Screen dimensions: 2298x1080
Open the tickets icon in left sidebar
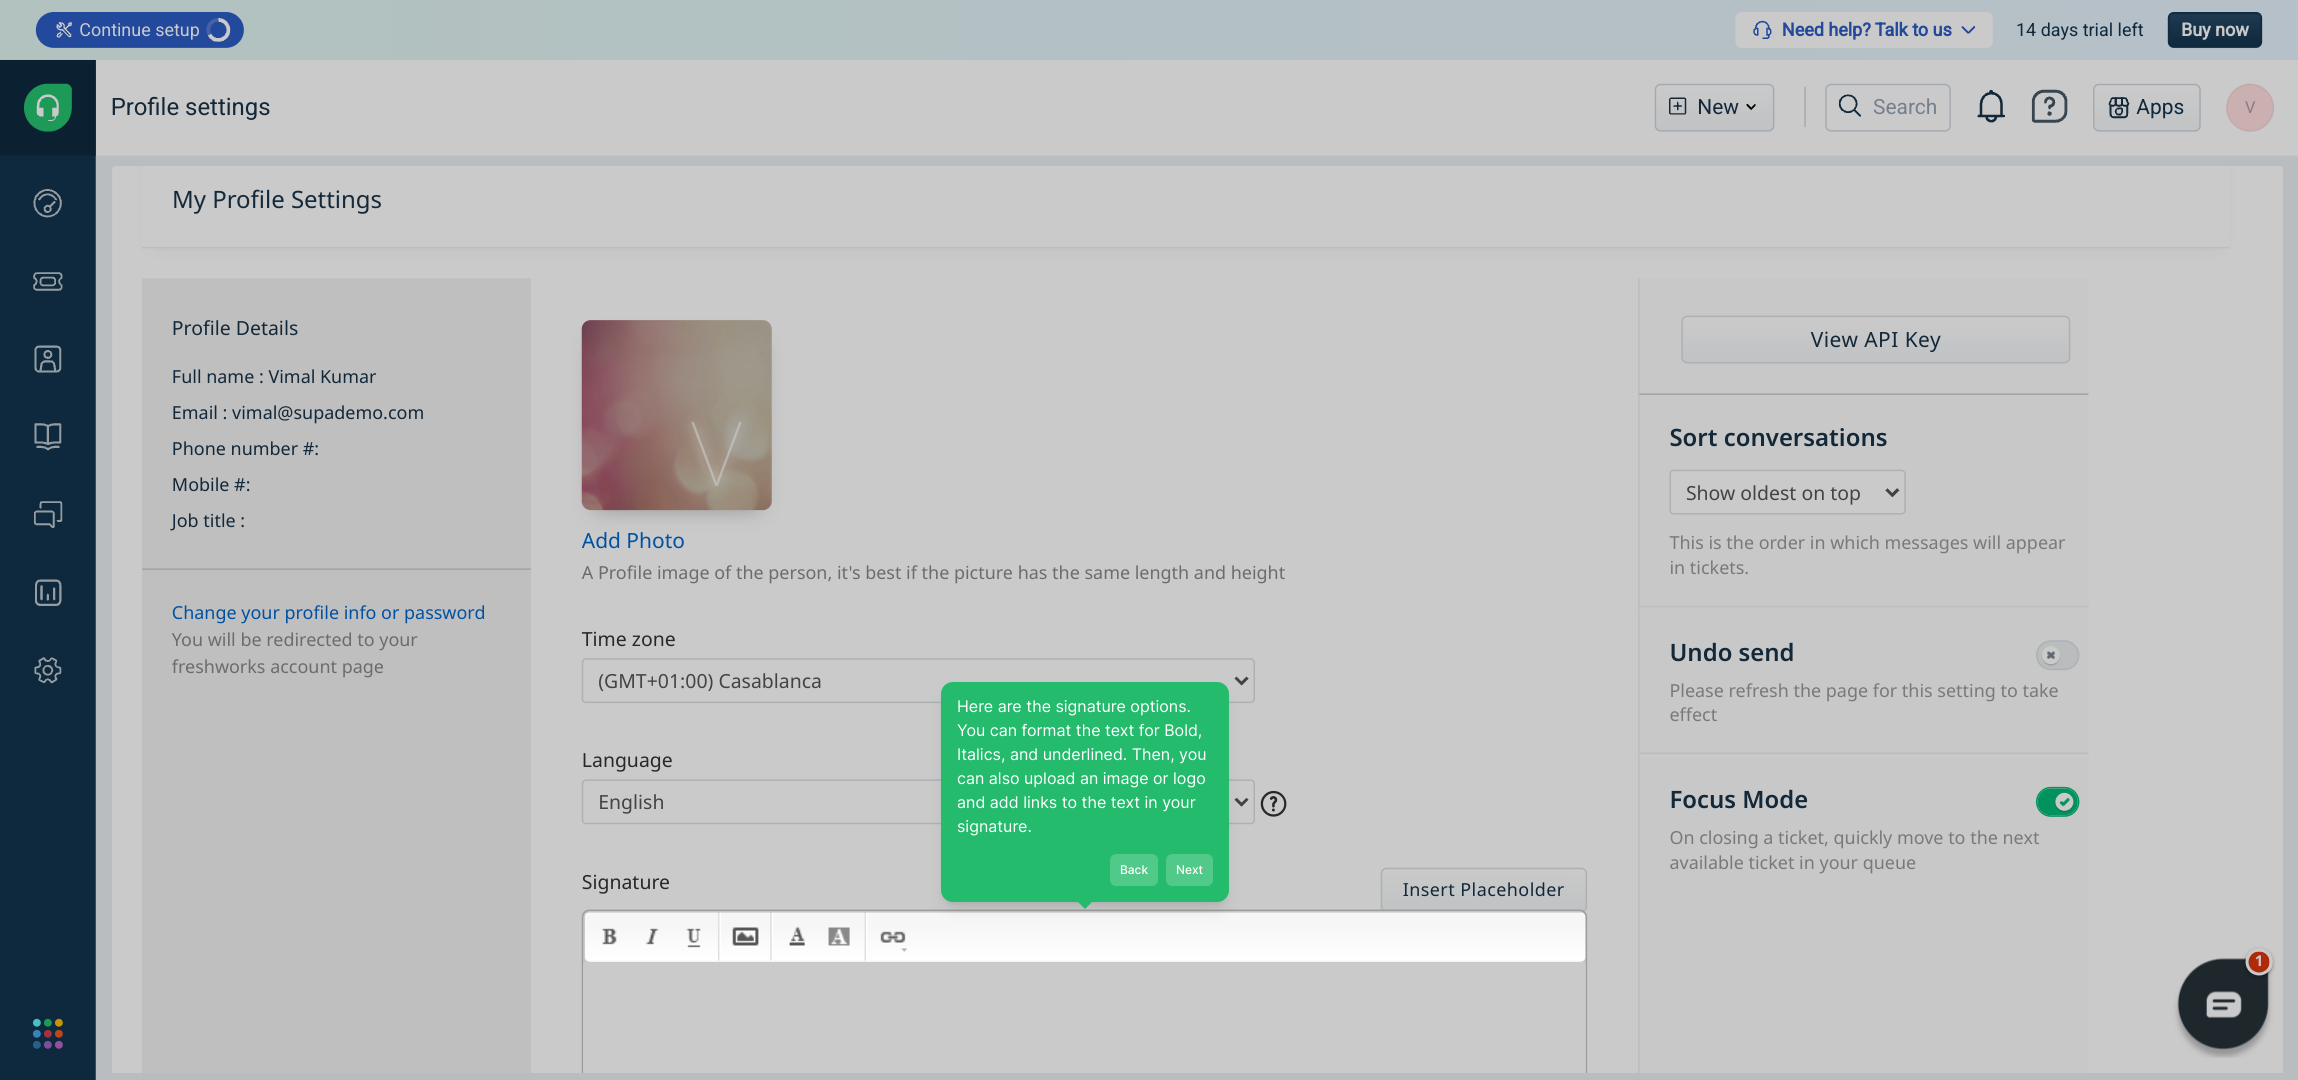[48, 282]
